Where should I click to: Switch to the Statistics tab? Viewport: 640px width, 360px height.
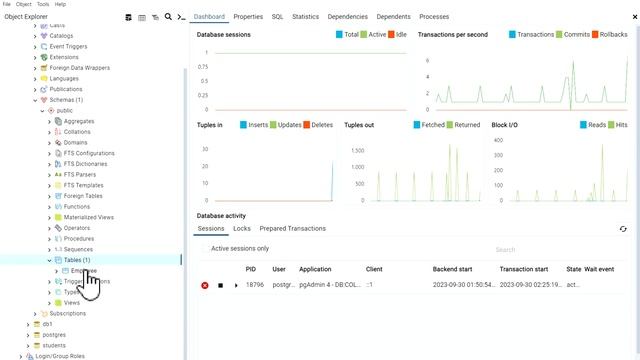tap(305, 17)
